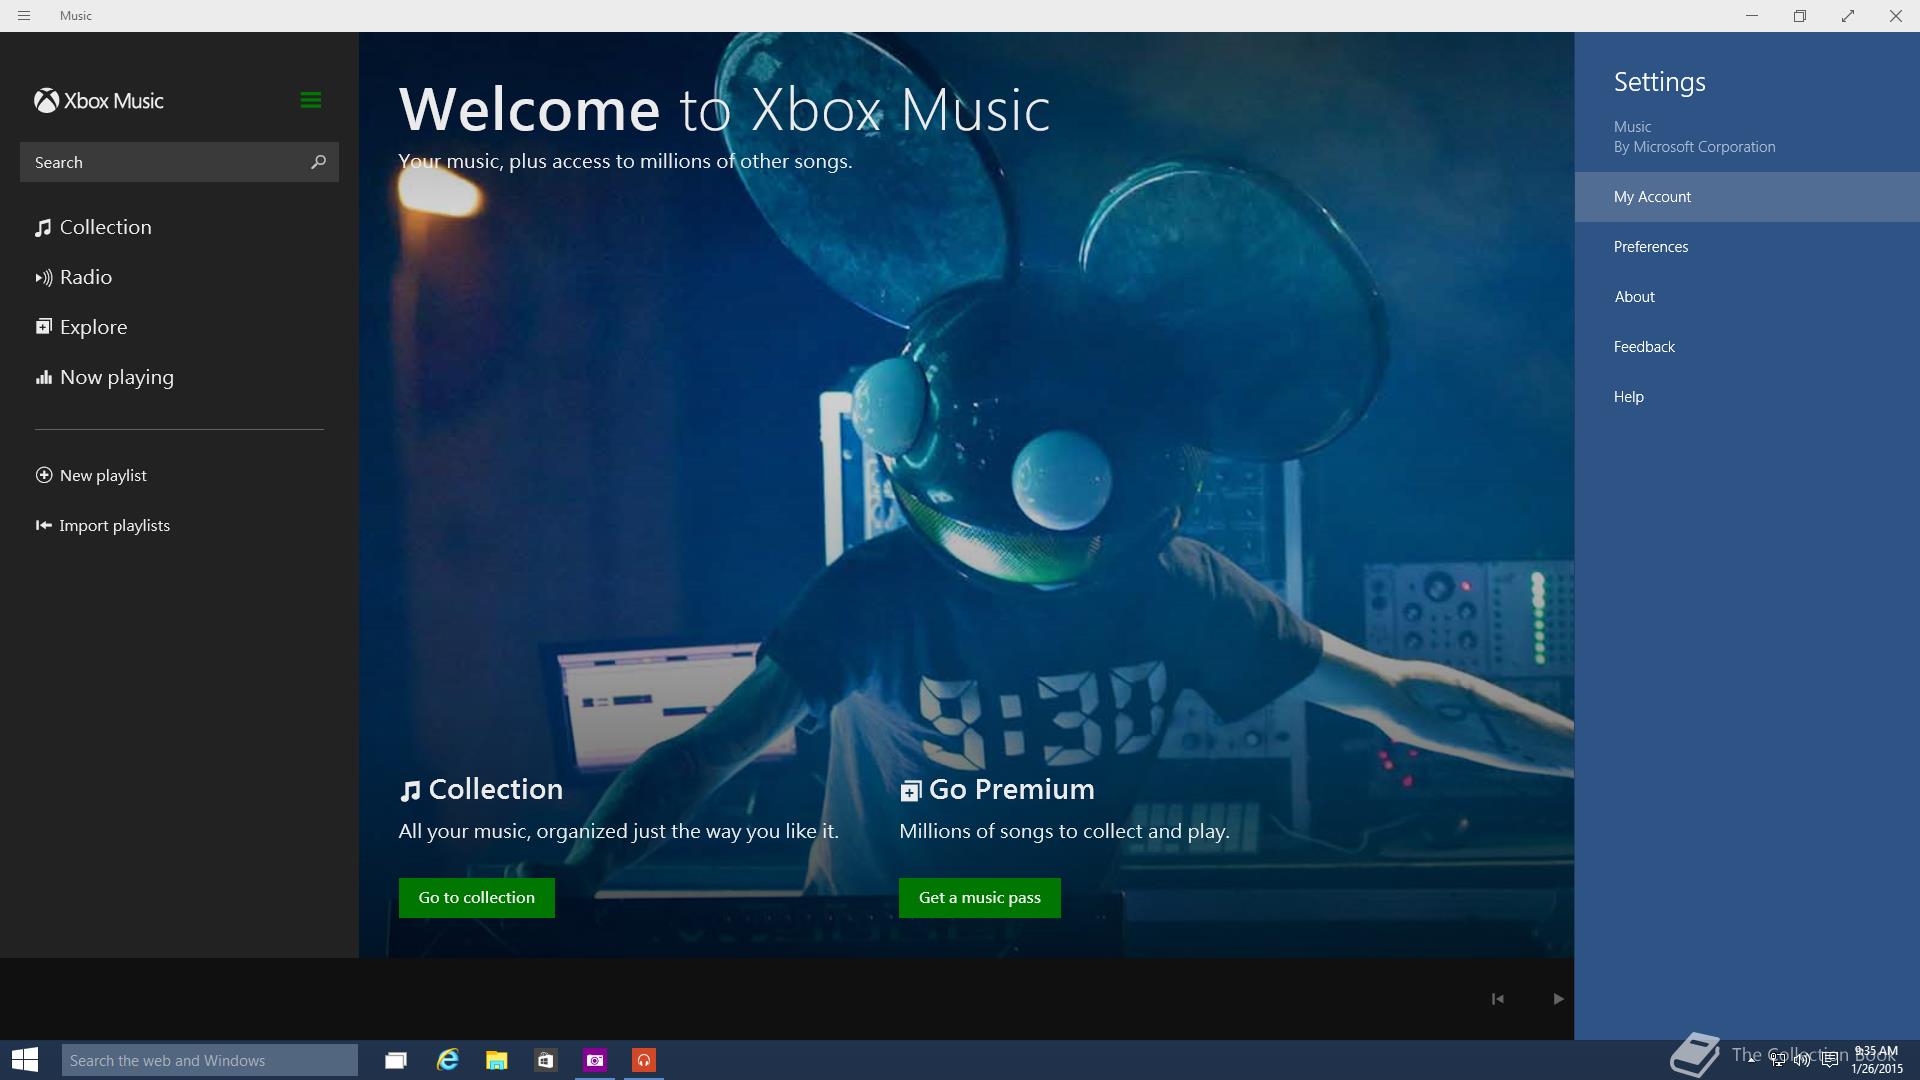Viewport: 1920px width, 1080px height.
Task: Open the app menu in title bar
Action: click(24, 16)
